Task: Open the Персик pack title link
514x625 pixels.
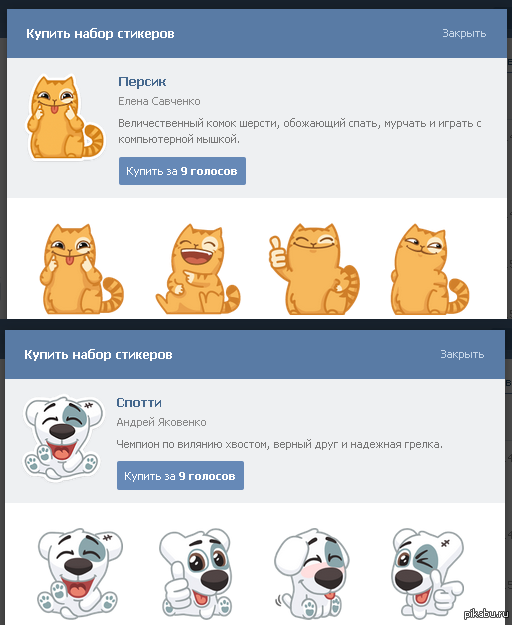Action: 142,82
